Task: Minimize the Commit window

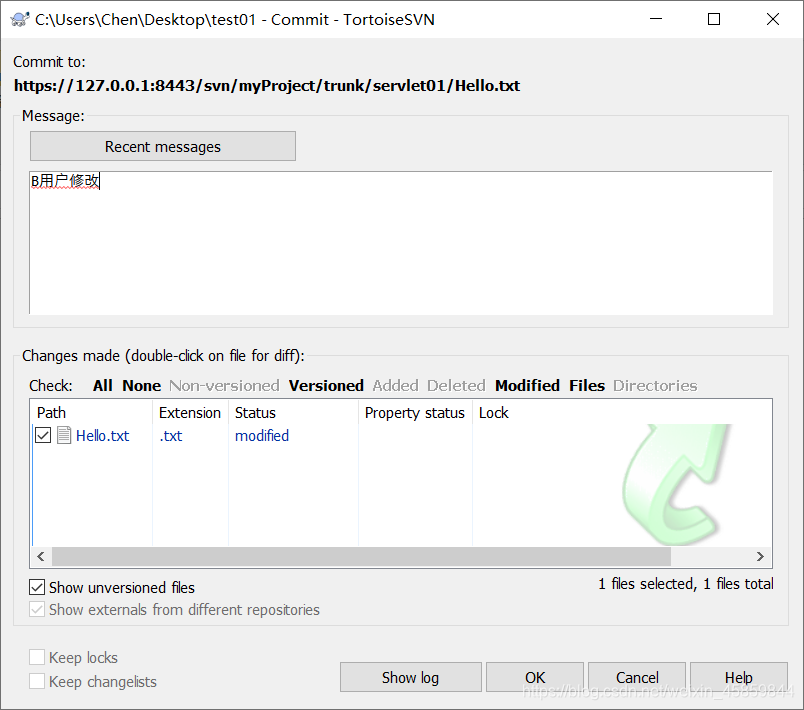Action: coord(656,19)
